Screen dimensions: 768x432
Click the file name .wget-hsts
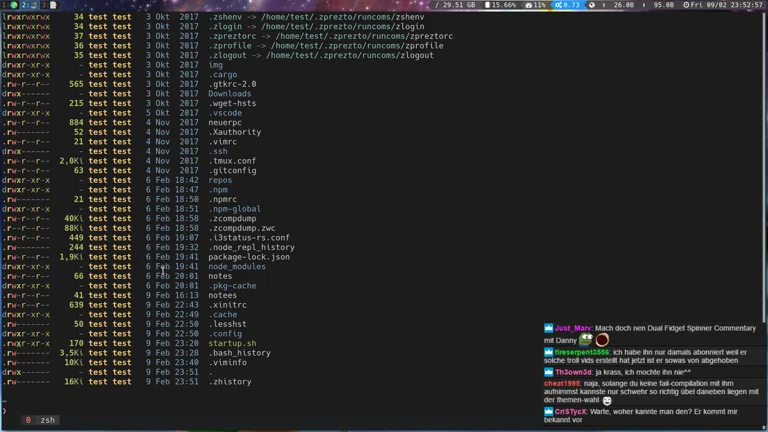coord(232,103)
